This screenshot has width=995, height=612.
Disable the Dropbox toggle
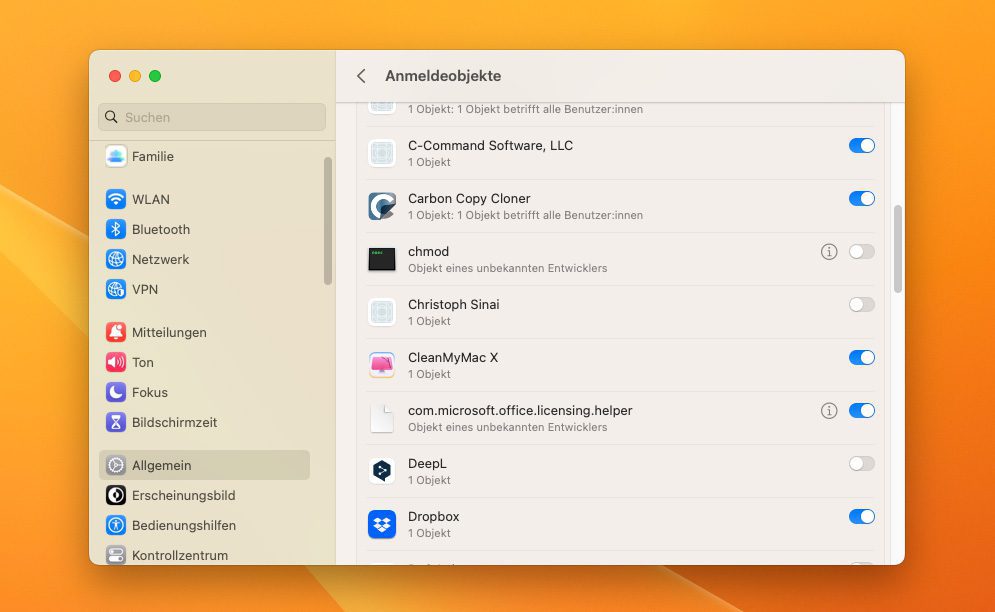click(862, 517)
